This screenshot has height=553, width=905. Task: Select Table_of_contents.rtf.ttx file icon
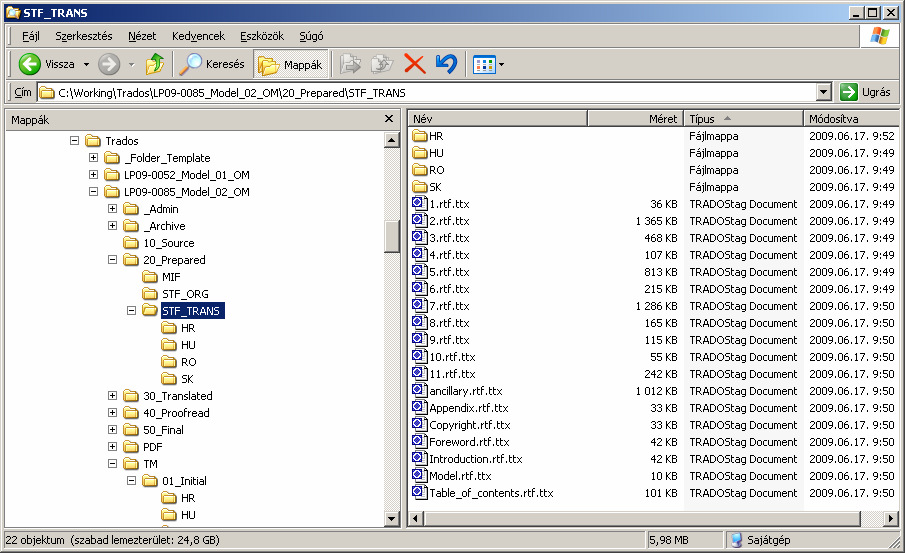tap(419, 492)
